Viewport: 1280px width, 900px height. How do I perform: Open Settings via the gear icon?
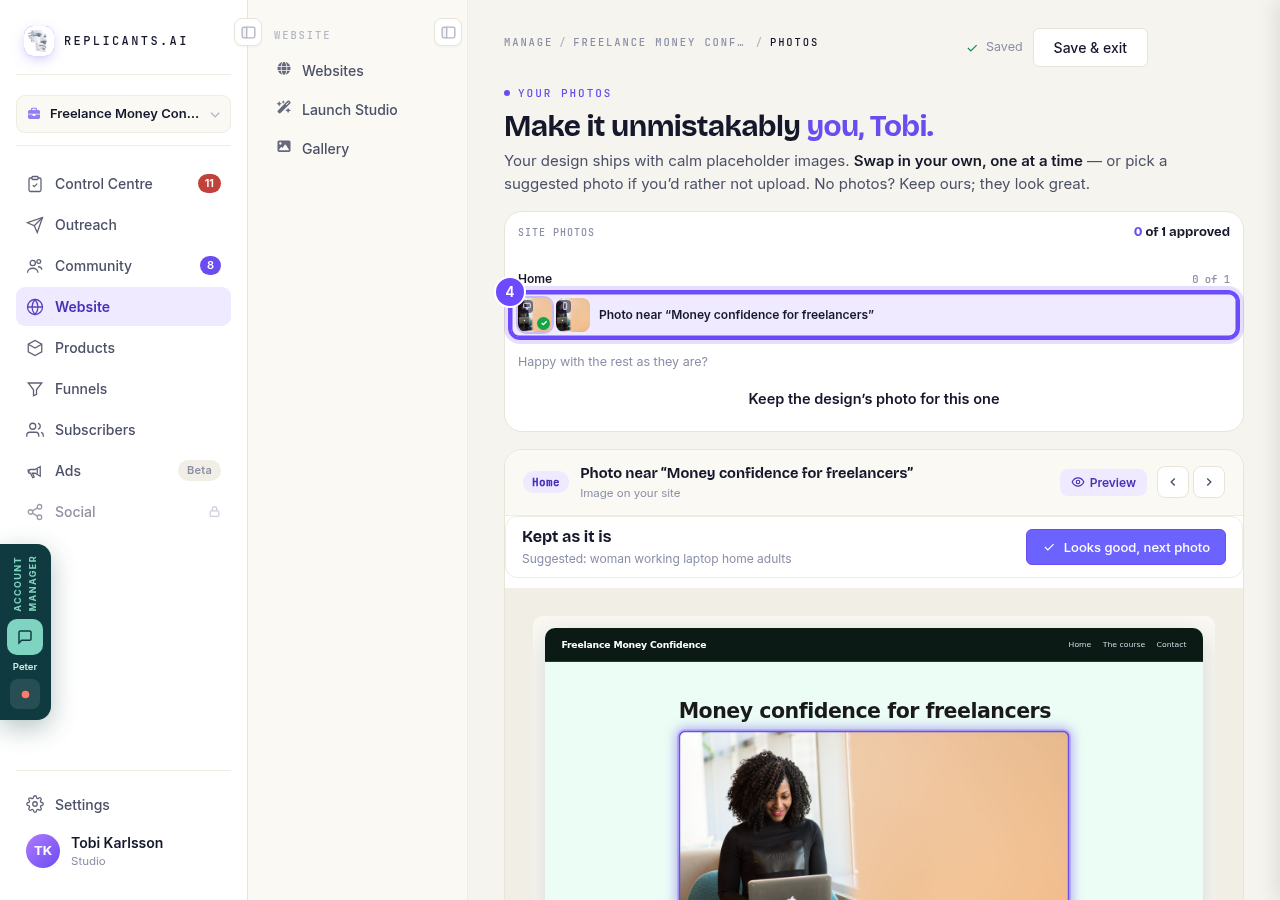point(35,805)
